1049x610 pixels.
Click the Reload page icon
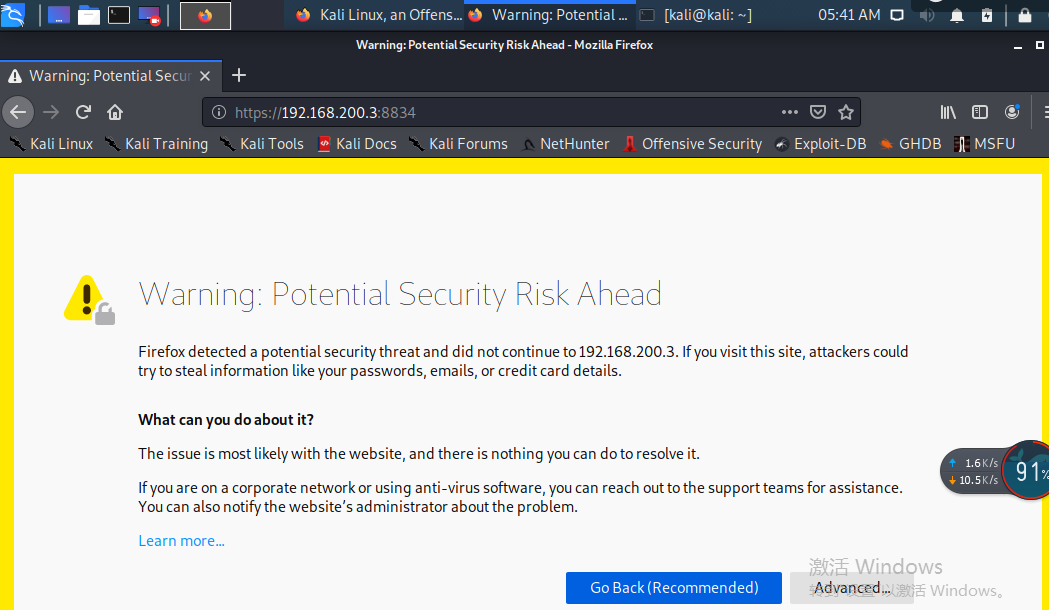point(83,112)
